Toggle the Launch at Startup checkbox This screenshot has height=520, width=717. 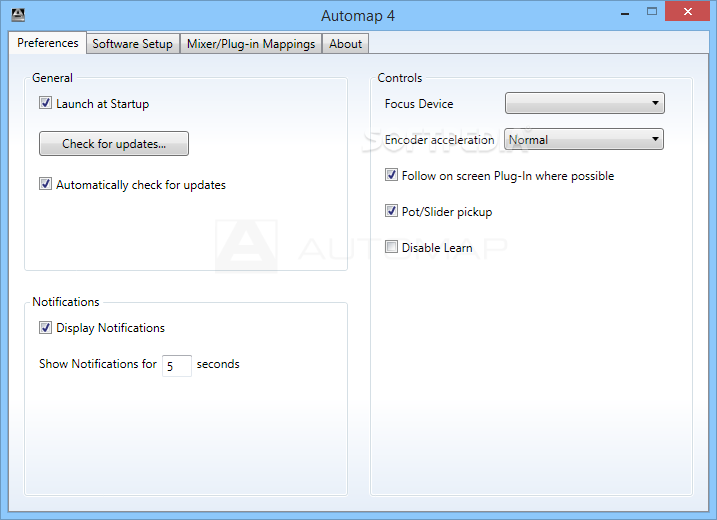(x=45, y=103)
